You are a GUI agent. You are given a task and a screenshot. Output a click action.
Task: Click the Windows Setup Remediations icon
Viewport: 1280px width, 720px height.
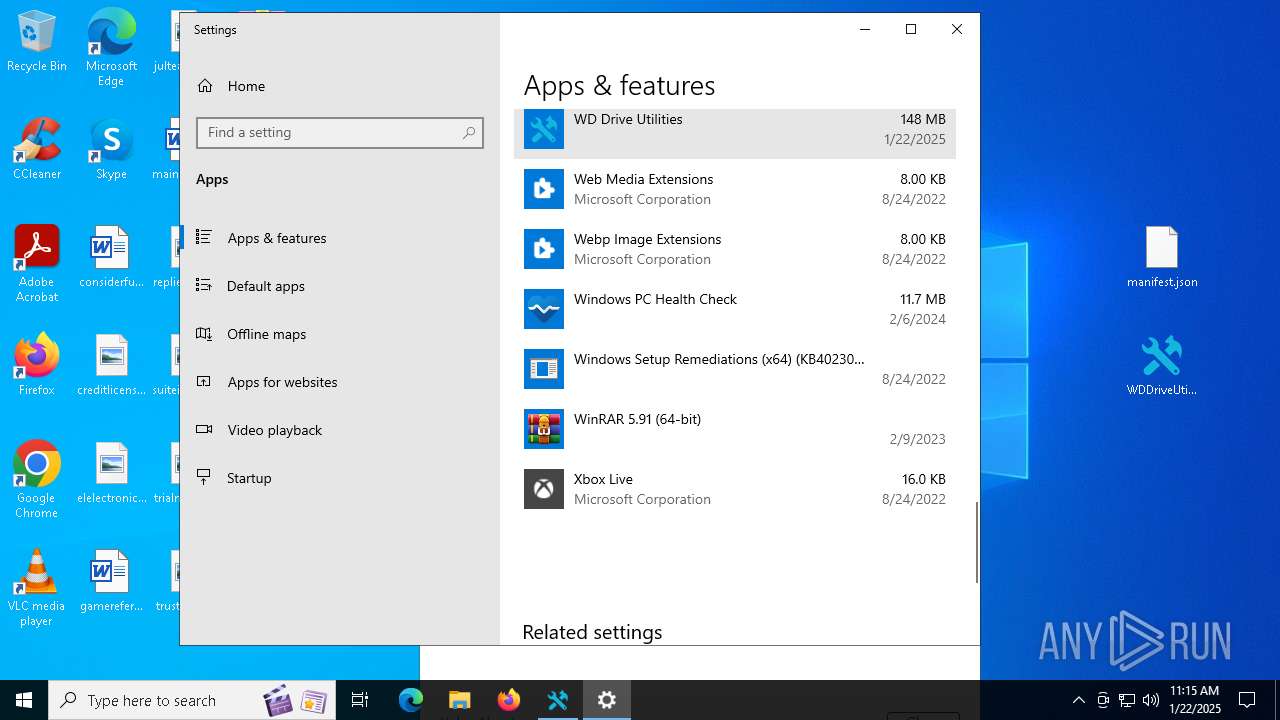click(544, 369)
